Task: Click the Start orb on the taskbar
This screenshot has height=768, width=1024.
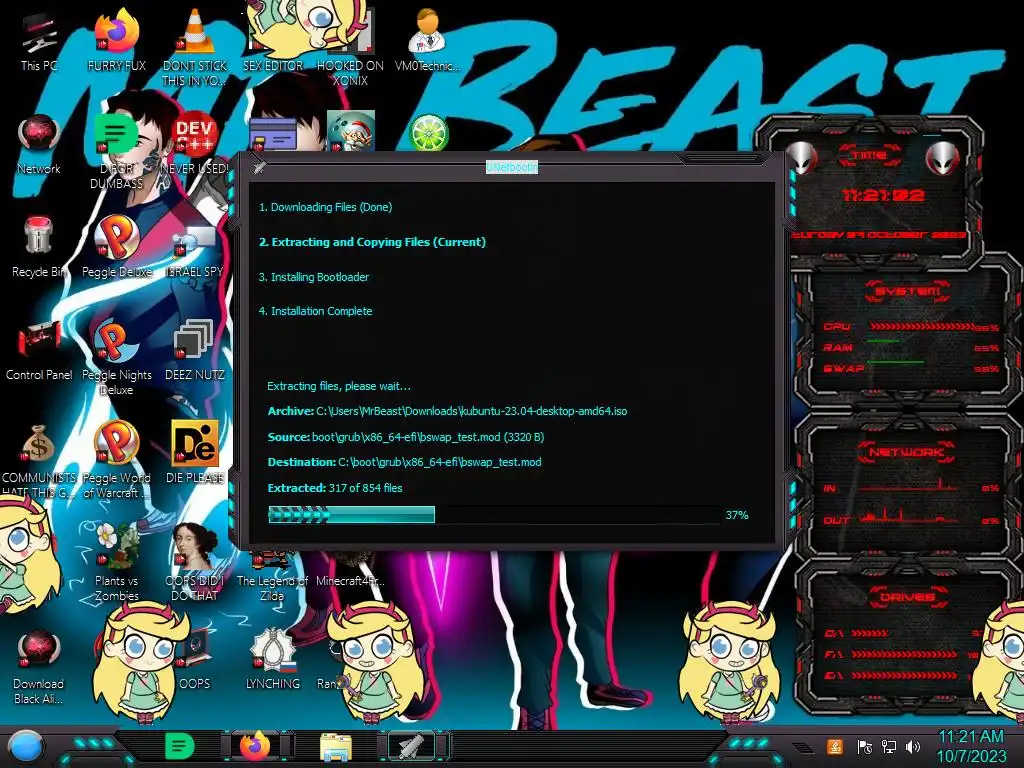Action: 25,746
